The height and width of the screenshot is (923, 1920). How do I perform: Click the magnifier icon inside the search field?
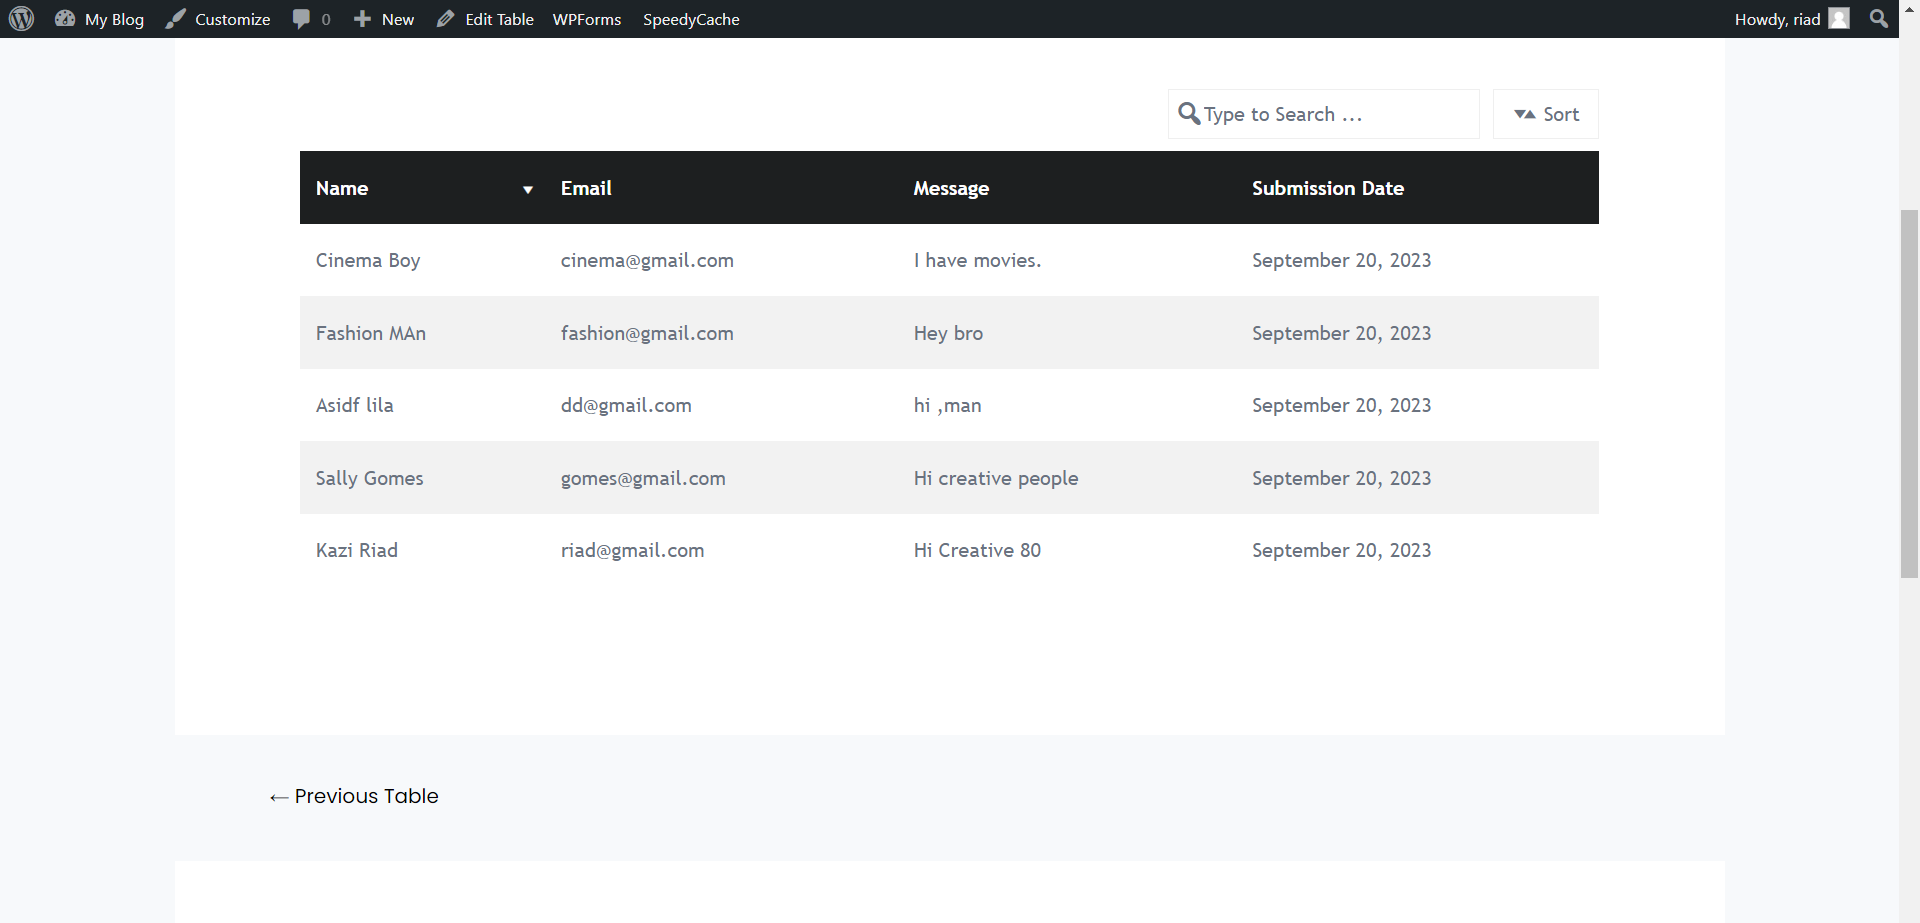tap(1190, 114)
